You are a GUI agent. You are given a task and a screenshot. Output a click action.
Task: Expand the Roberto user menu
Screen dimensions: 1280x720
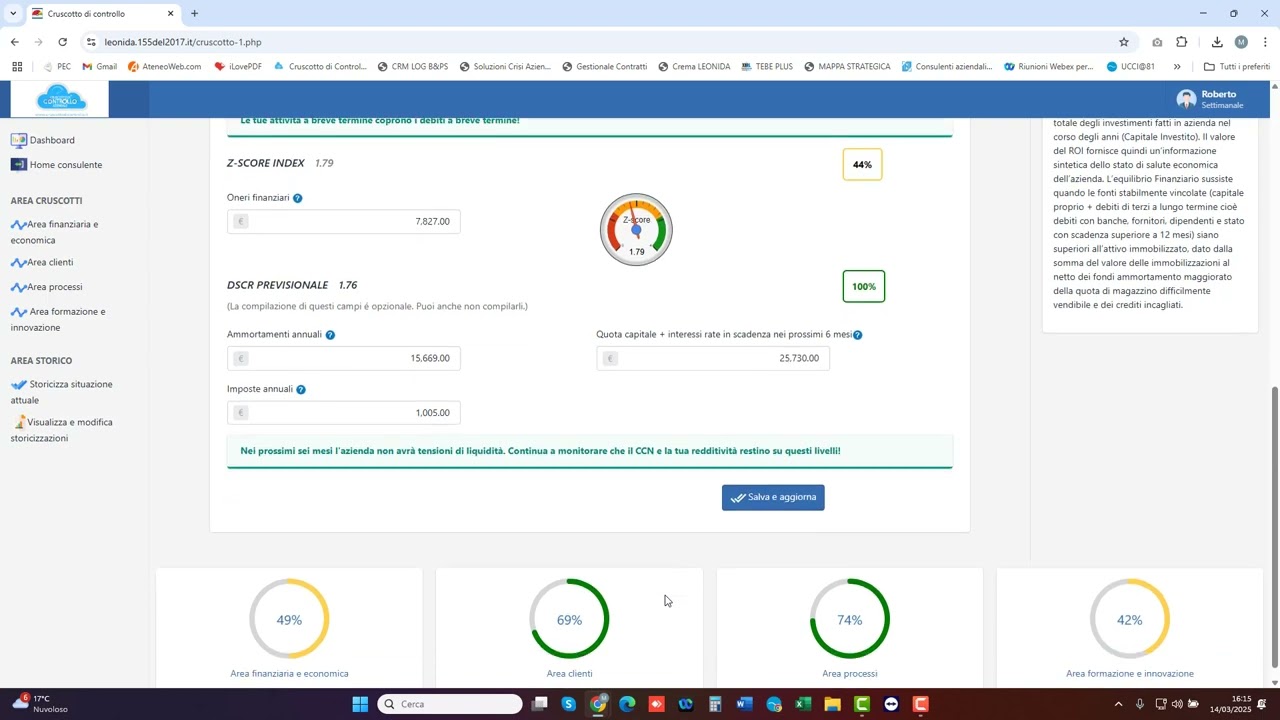pyautogui.click(x=1210, y=99)
